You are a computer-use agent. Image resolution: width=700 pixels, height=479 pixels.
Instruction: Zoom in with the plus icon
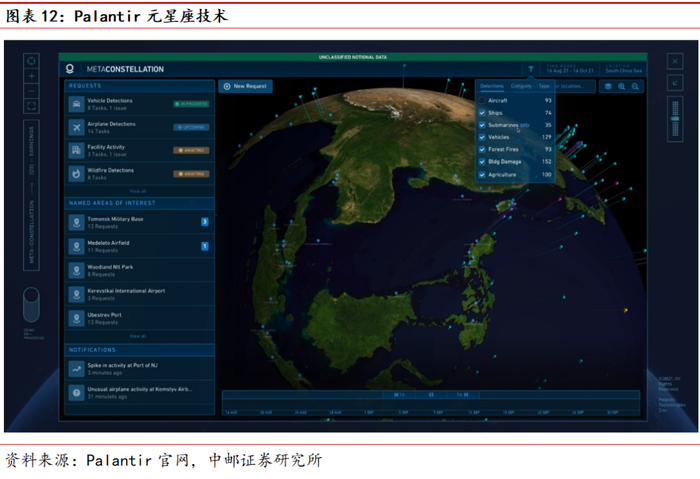31,76
